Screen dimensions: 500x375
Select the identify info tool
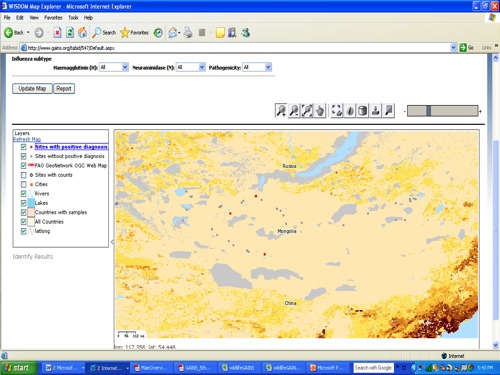[350, 111]
